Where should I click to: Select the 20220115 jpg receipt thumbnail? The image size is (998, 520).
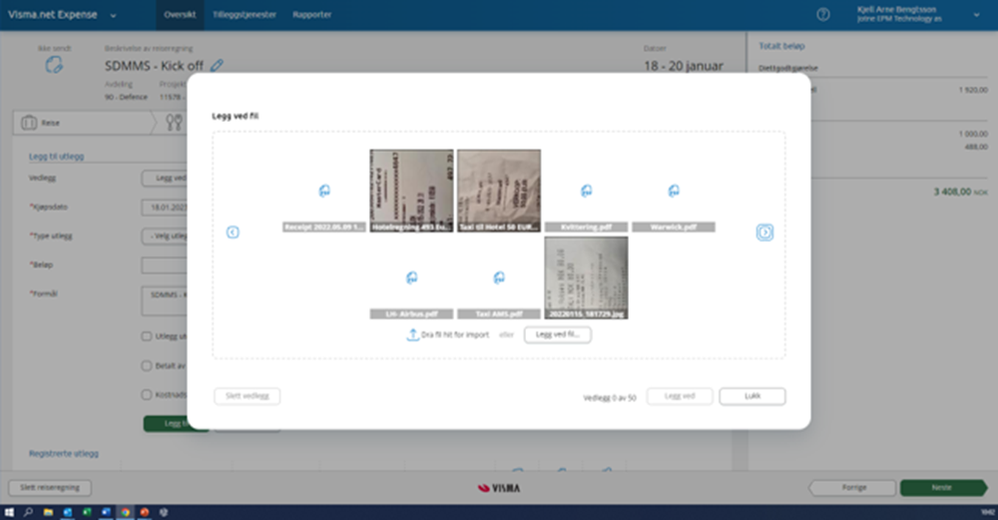coord(586,278)
